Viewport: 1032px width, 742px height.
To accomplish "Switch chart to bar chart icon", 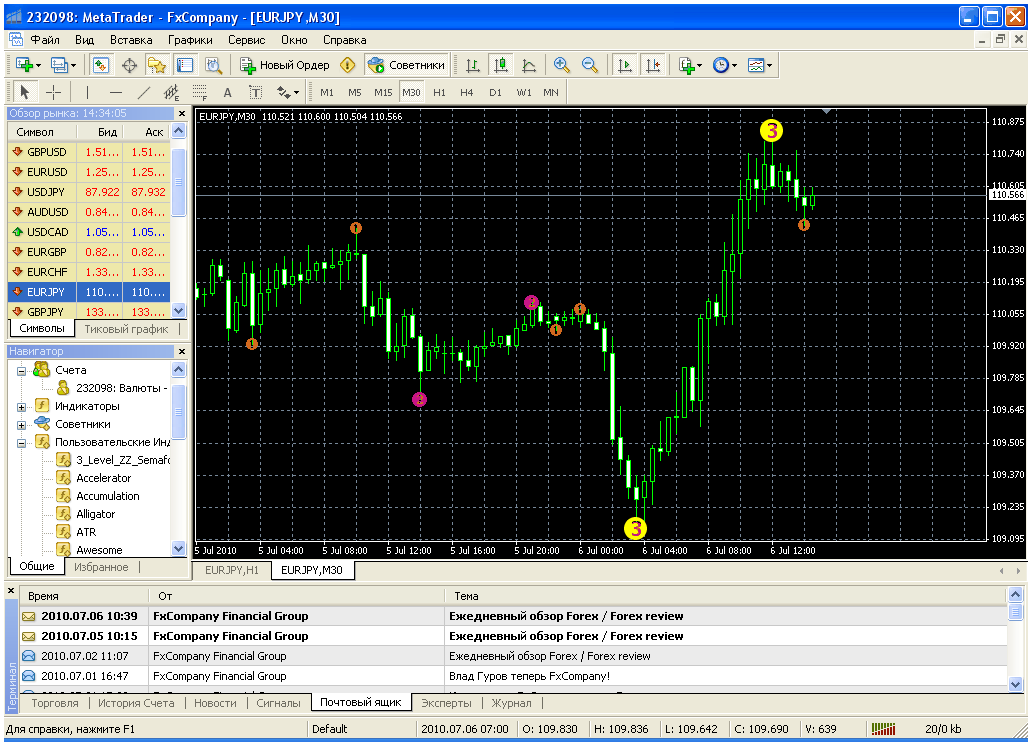I will tap(473, 65).
